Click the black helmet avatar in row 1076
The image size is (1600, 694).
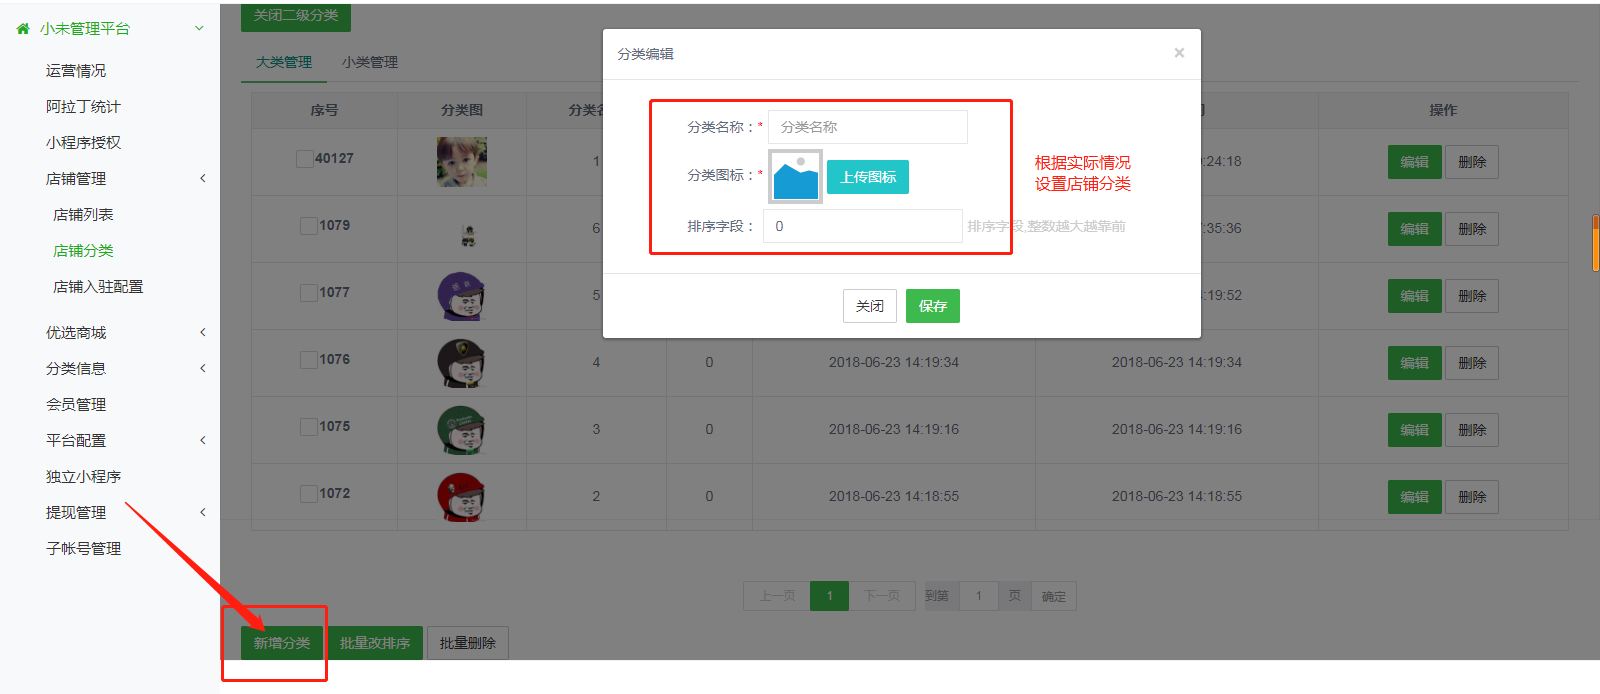click(461, 363)
